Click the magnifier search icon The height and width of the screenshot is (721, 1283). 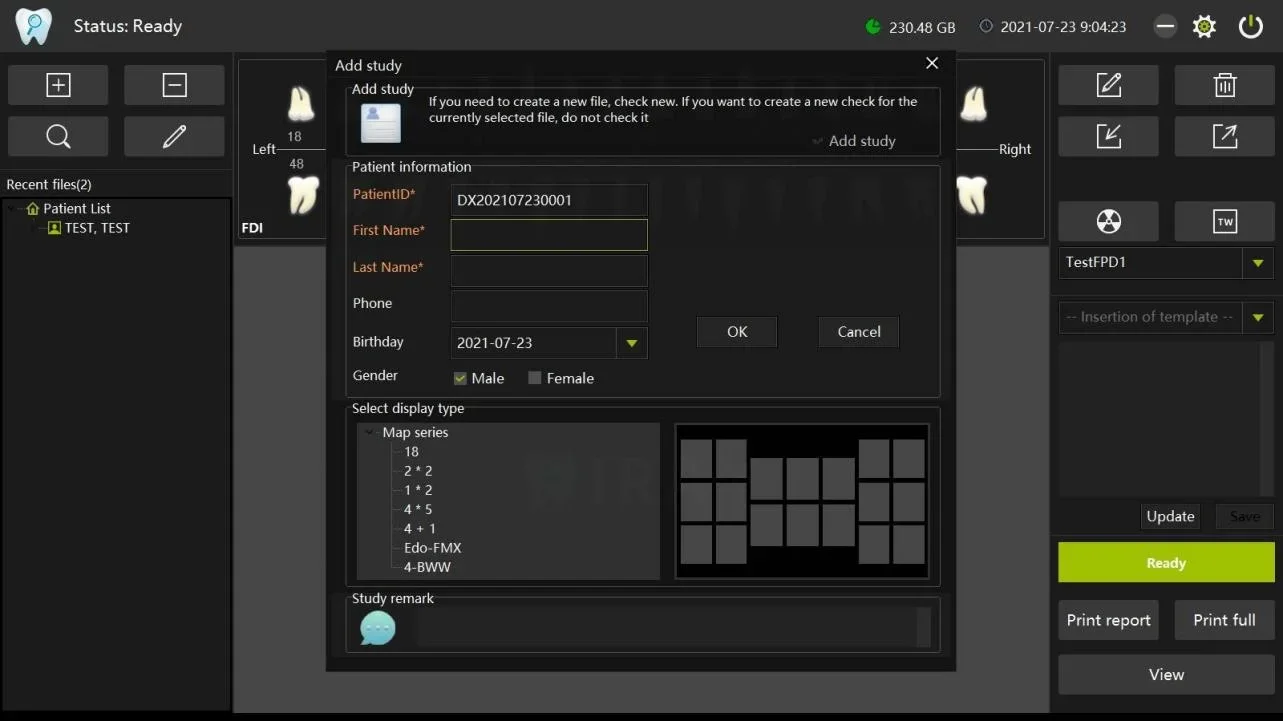(58, 137)
